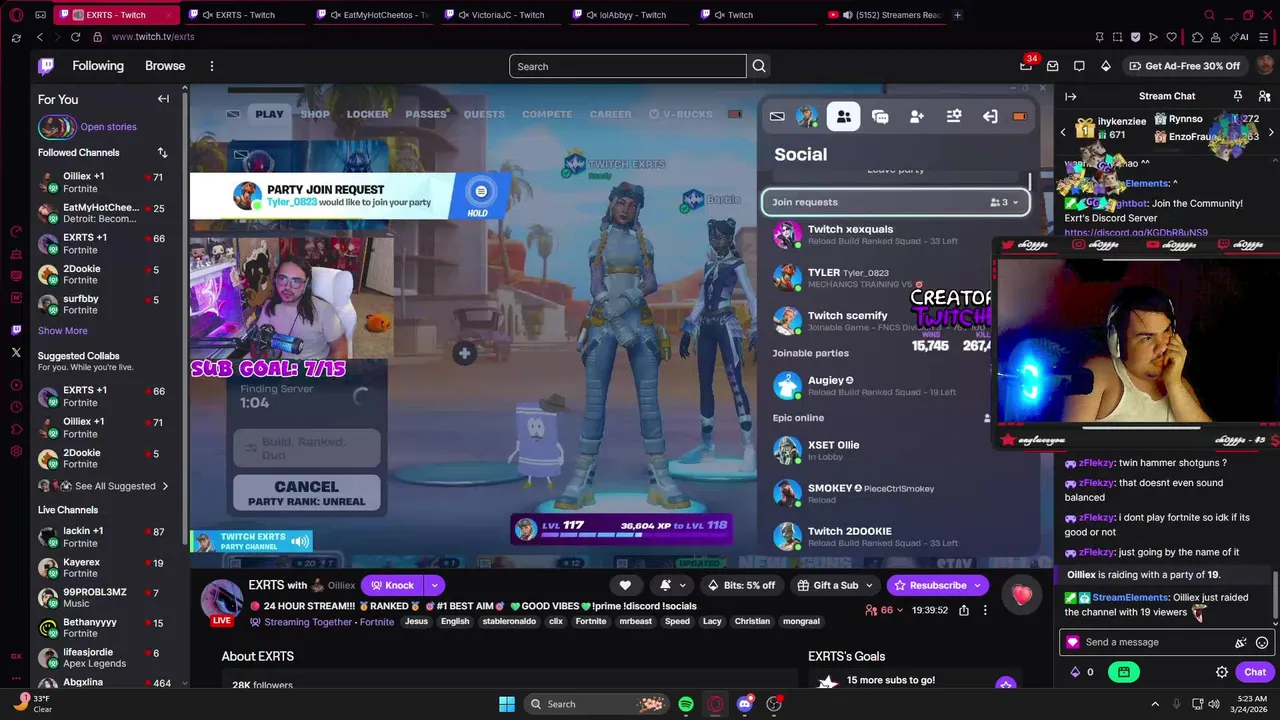Image resolution: width=1280 pixels, height=720 pixels.
Task: Click the purple Chat send button
Action: click(1254, 672)
